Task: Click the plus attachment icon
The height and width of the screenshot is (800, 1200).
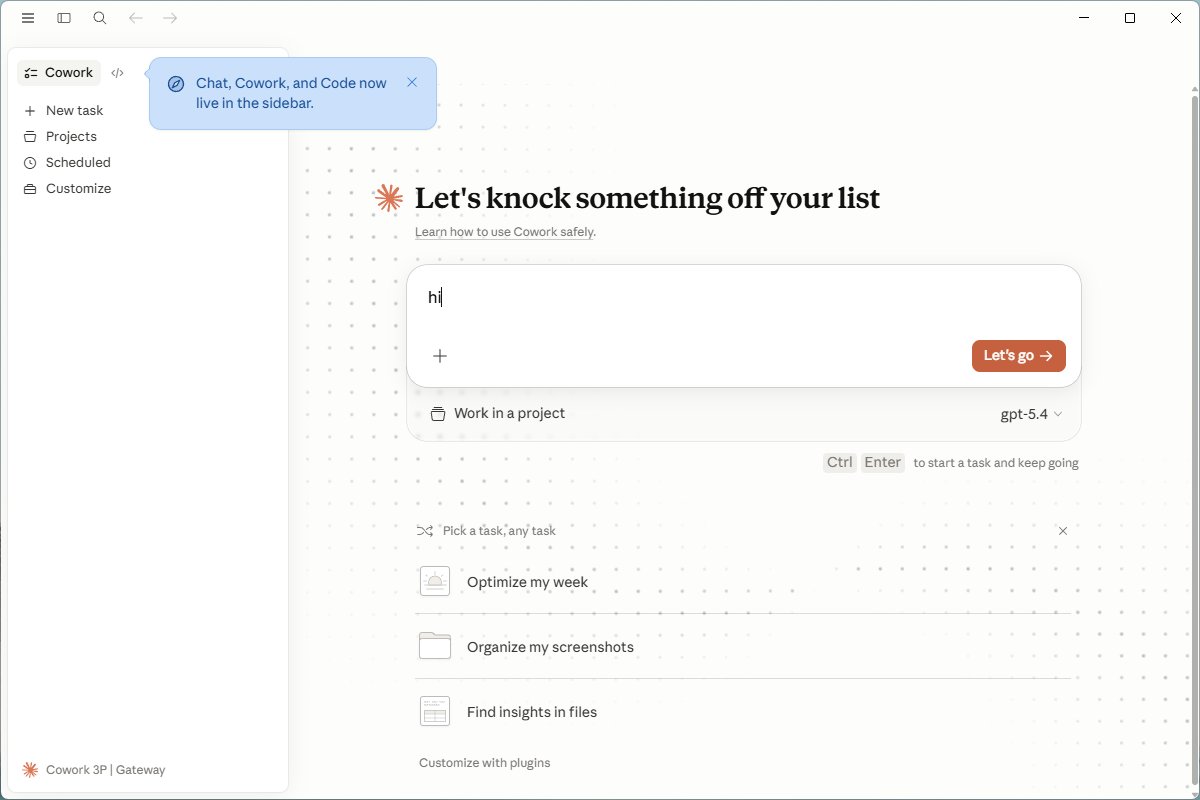Action: pos(440,356)
